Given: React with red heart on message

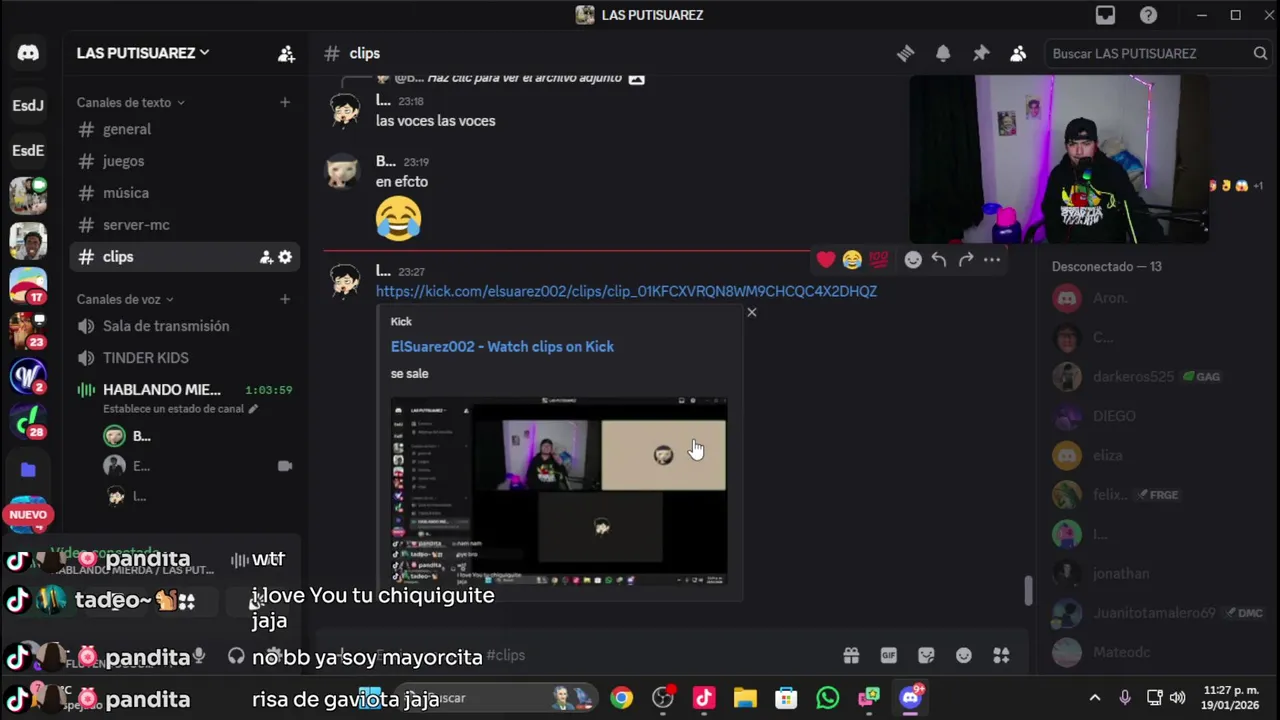Looking at the screenshot, I should click(825, 260).
